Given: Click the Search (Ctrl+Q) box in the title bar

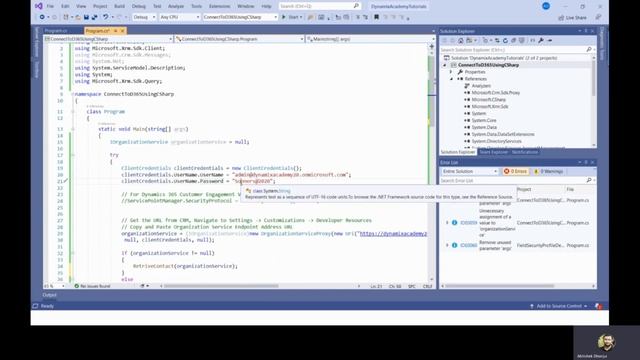Looking at the screenshot, I should tap(320, 6).
